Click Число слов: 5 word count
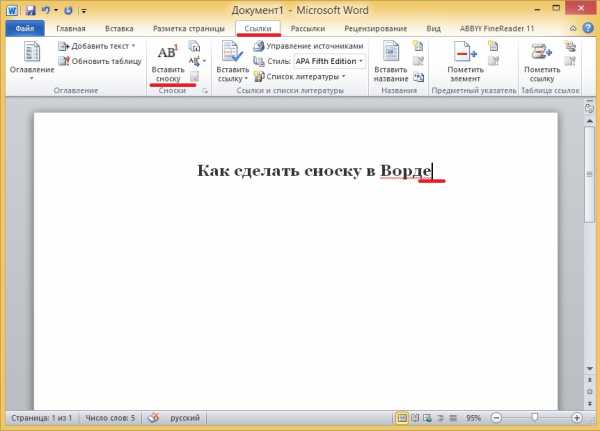The width and height of the screenshot is (600, 431). click(110, 418)
